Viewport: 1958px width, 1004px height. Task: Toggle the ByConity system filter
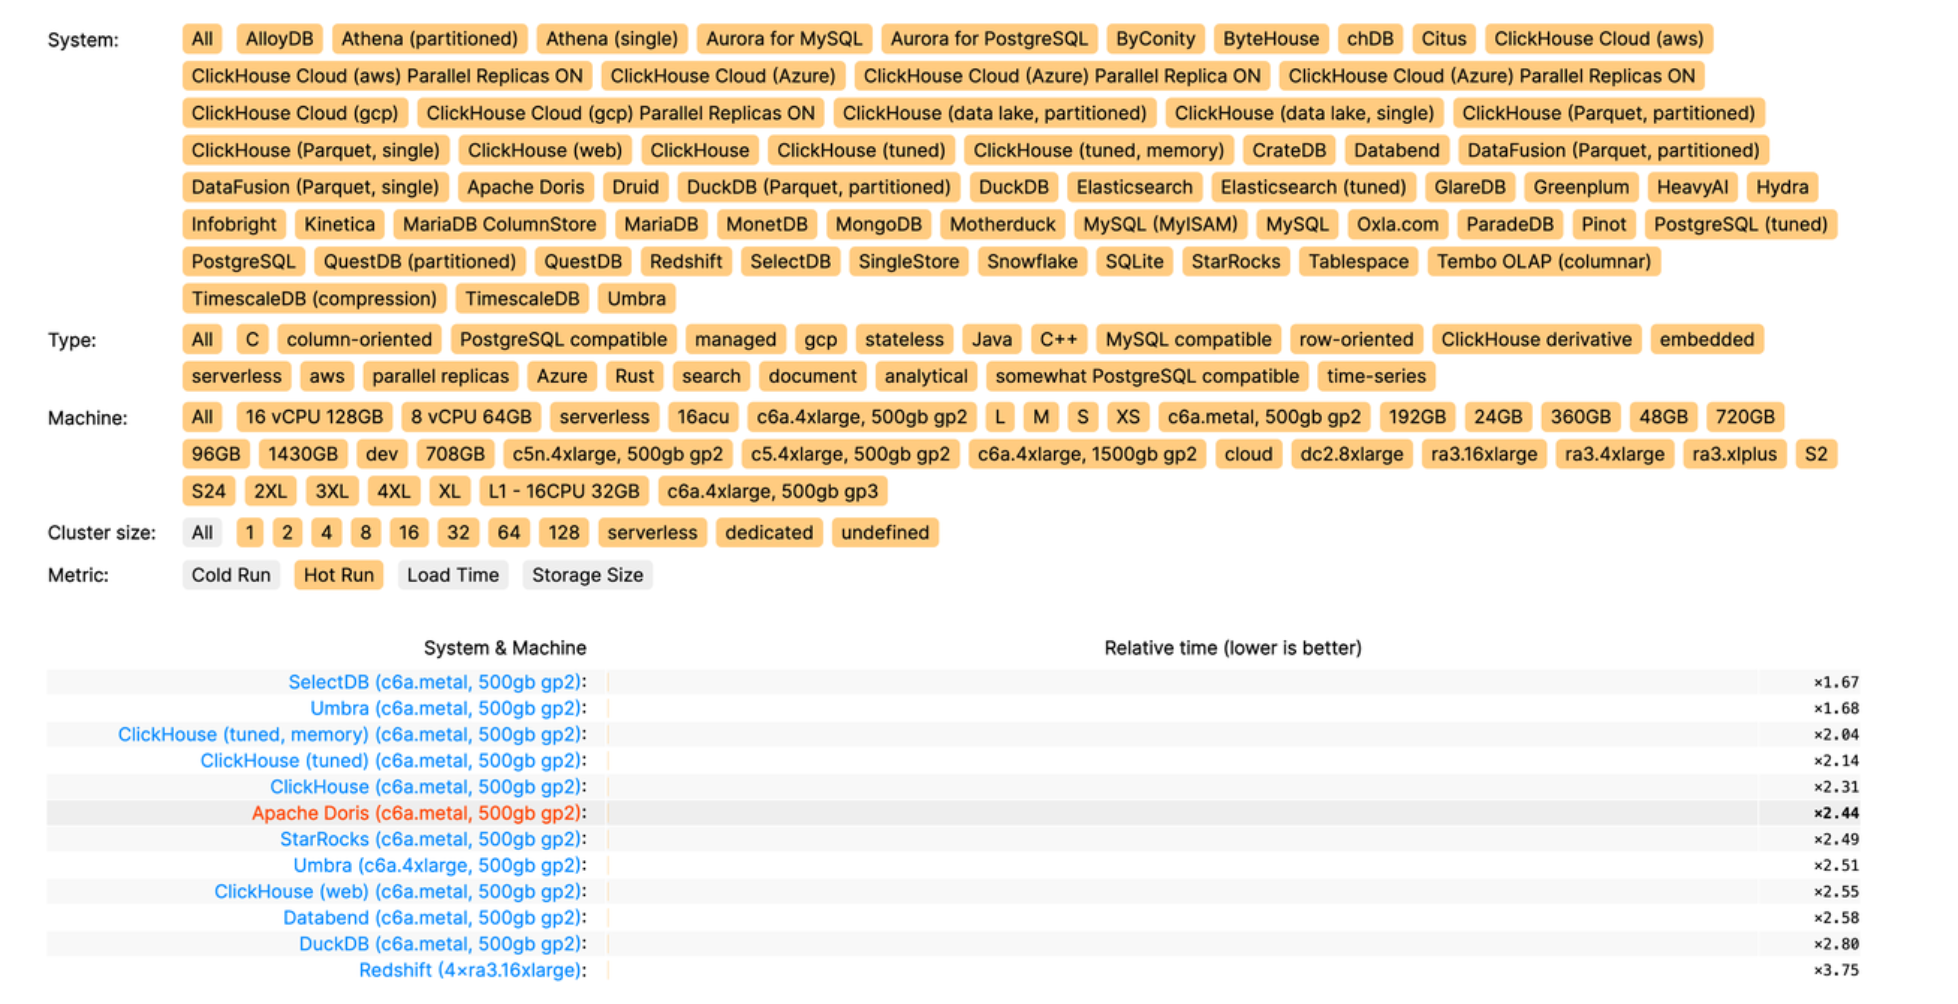pos(1155,39)
